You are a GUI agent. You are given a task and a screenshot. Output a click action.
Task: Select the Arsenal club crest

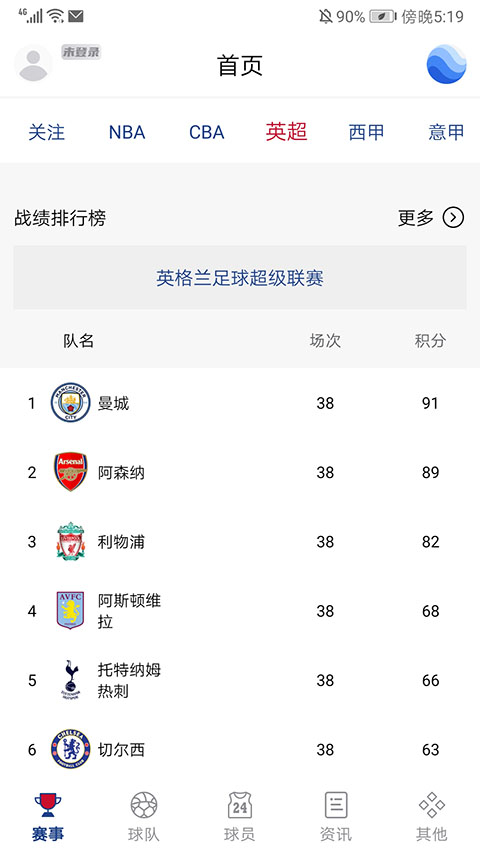71,472
